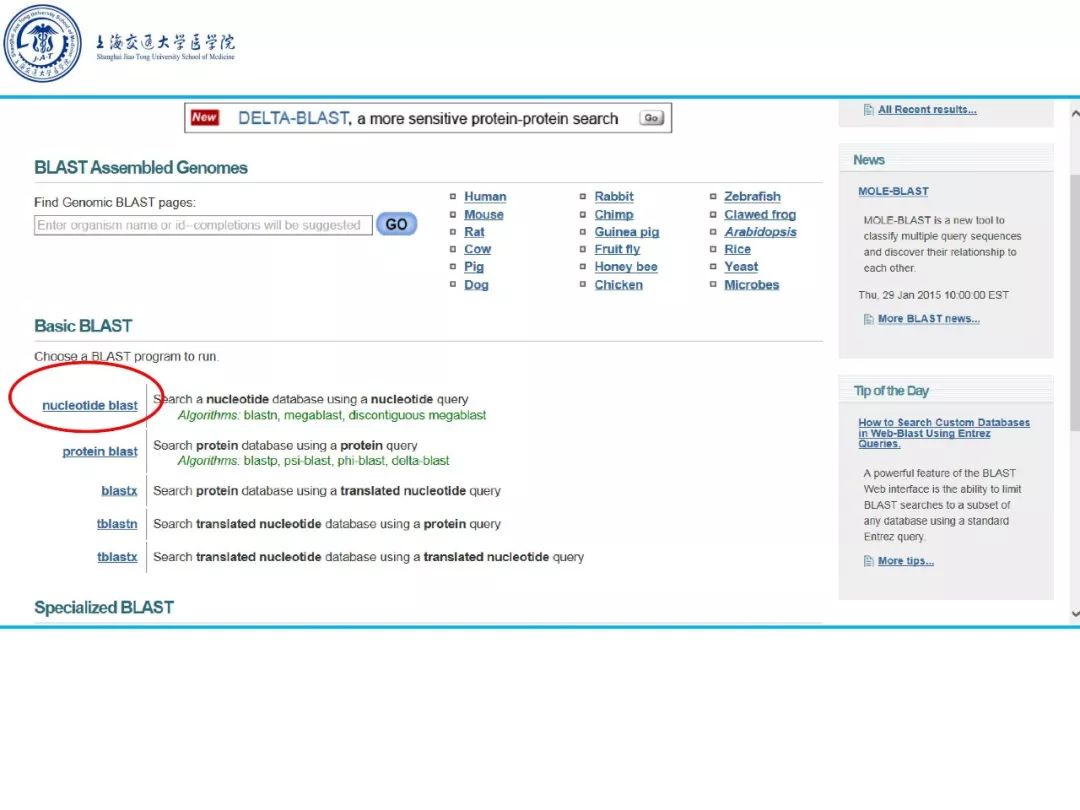Select the blastx program link

pyautogui.click(x=119, y=491)
